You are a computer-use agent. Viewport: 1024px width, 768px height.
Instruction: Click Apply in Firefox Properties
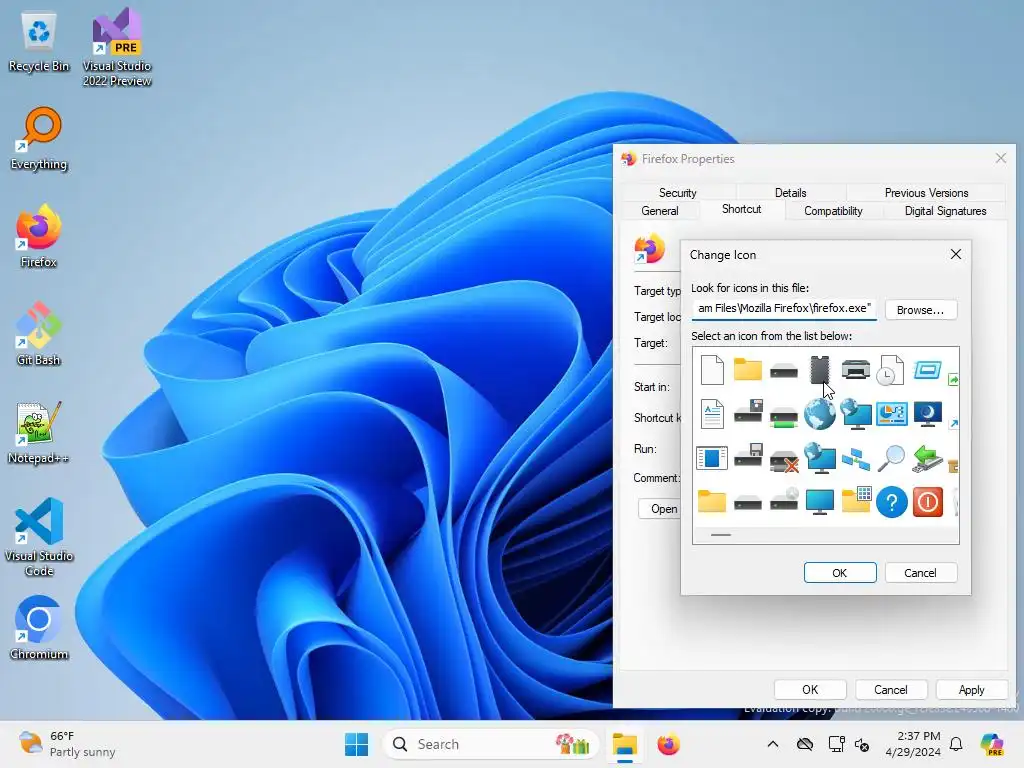[x=972, y=690]
